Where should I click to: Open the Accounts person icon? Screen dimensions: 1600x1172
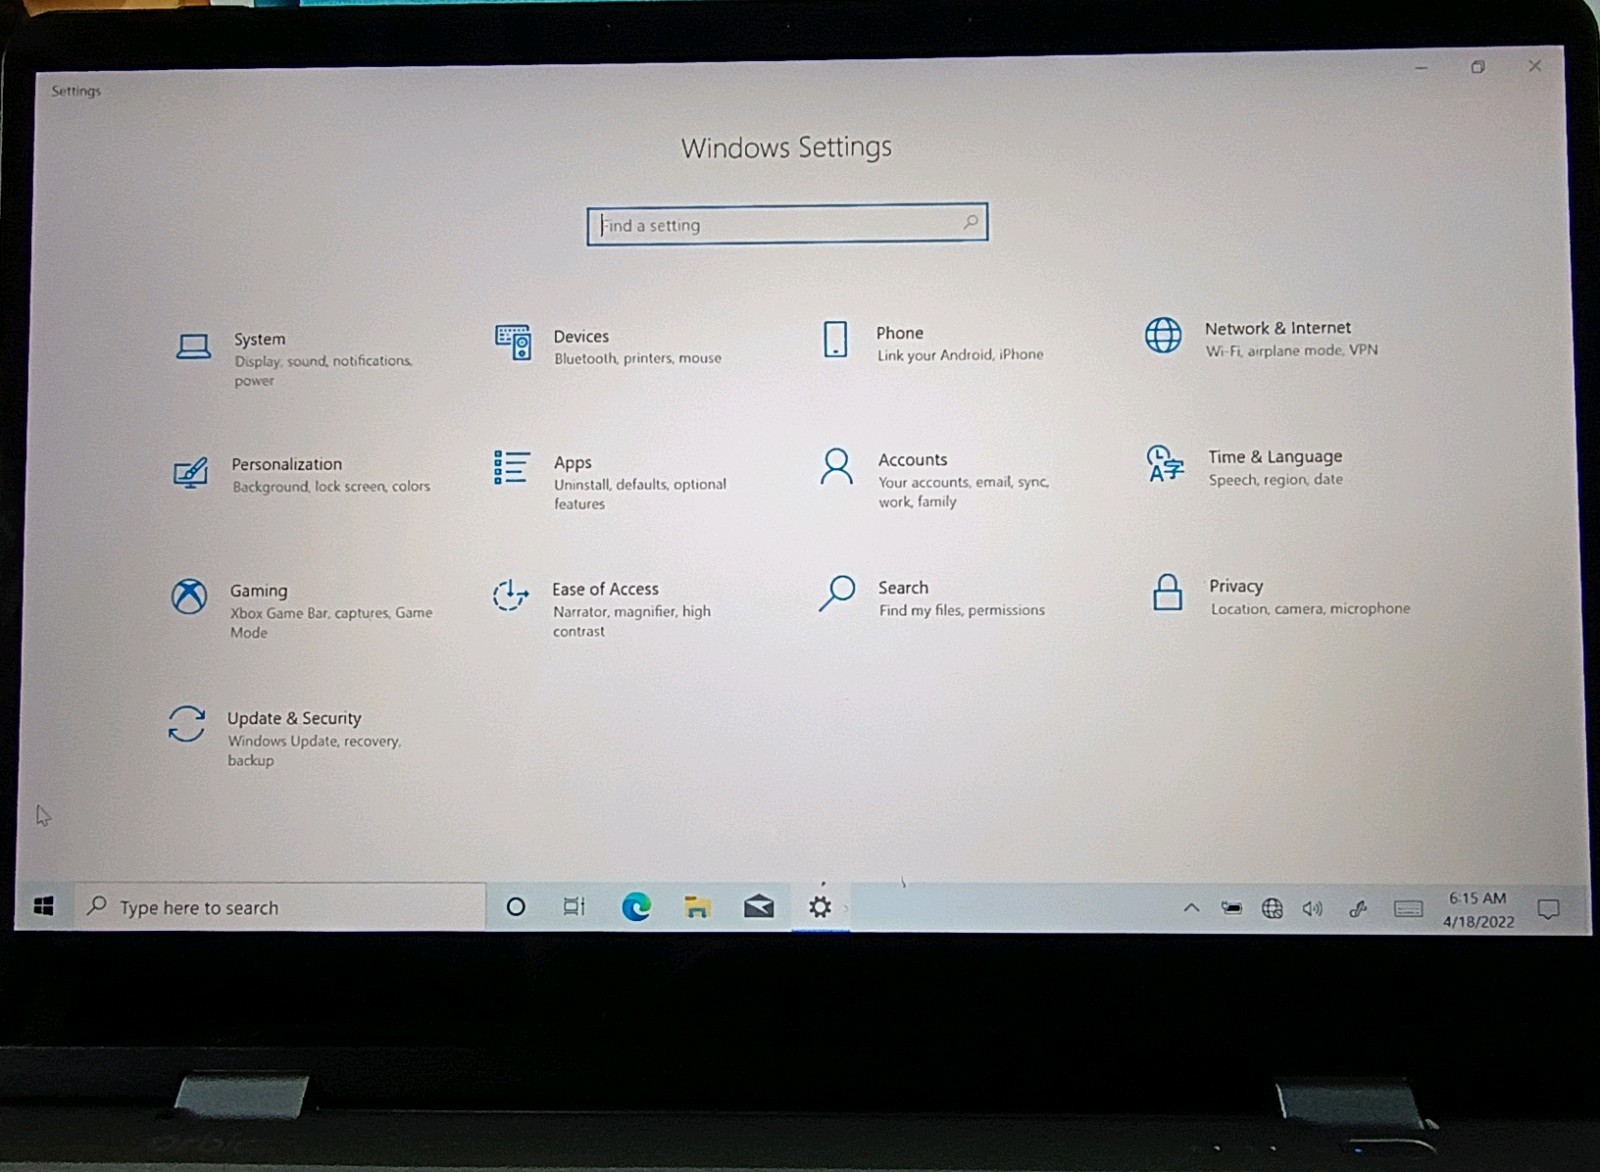click(836, 466)
